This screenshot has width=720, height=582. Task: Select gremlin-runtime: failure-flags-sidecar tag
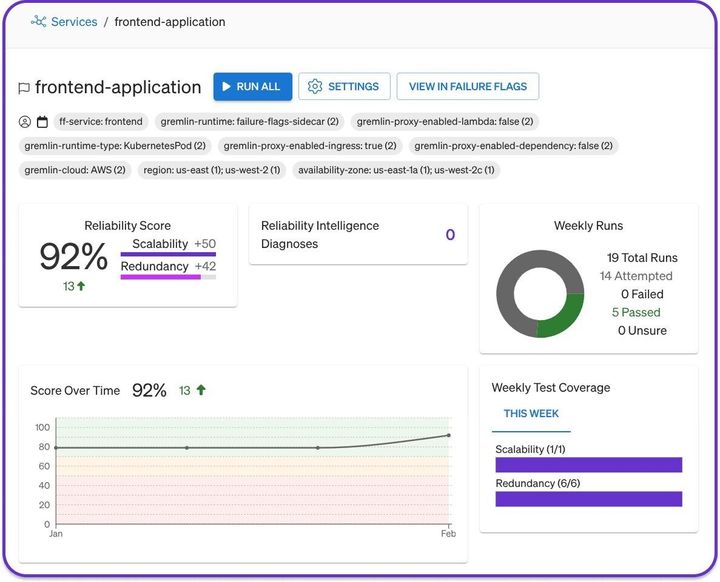click(x=249, y=121)
